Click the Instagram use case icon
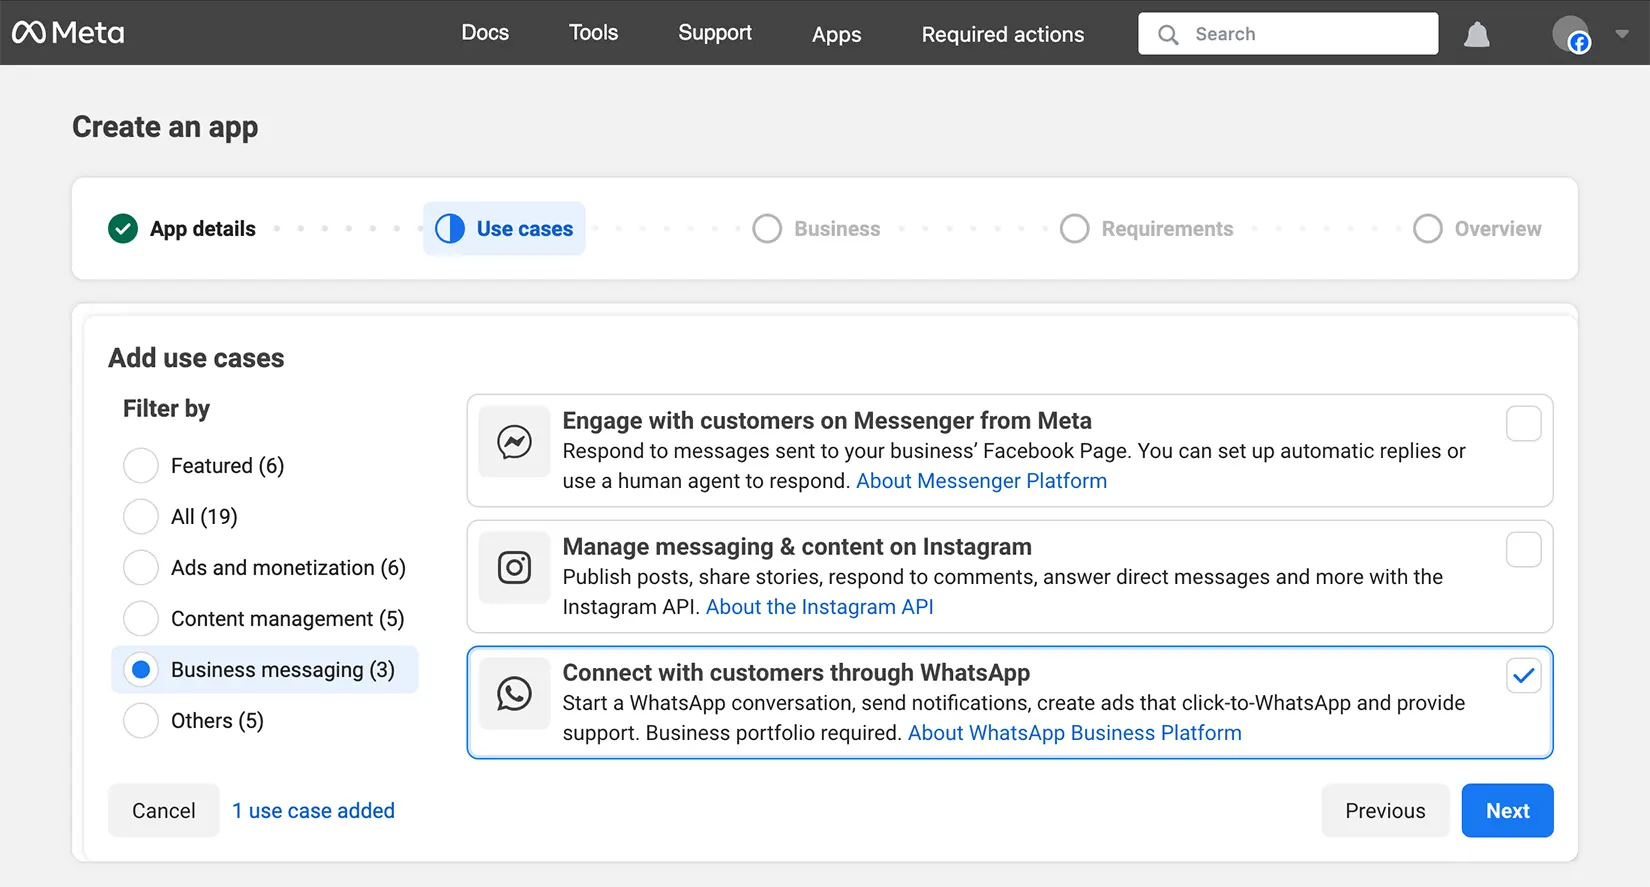Viewport: 1650px width, 887px height. 514,568
